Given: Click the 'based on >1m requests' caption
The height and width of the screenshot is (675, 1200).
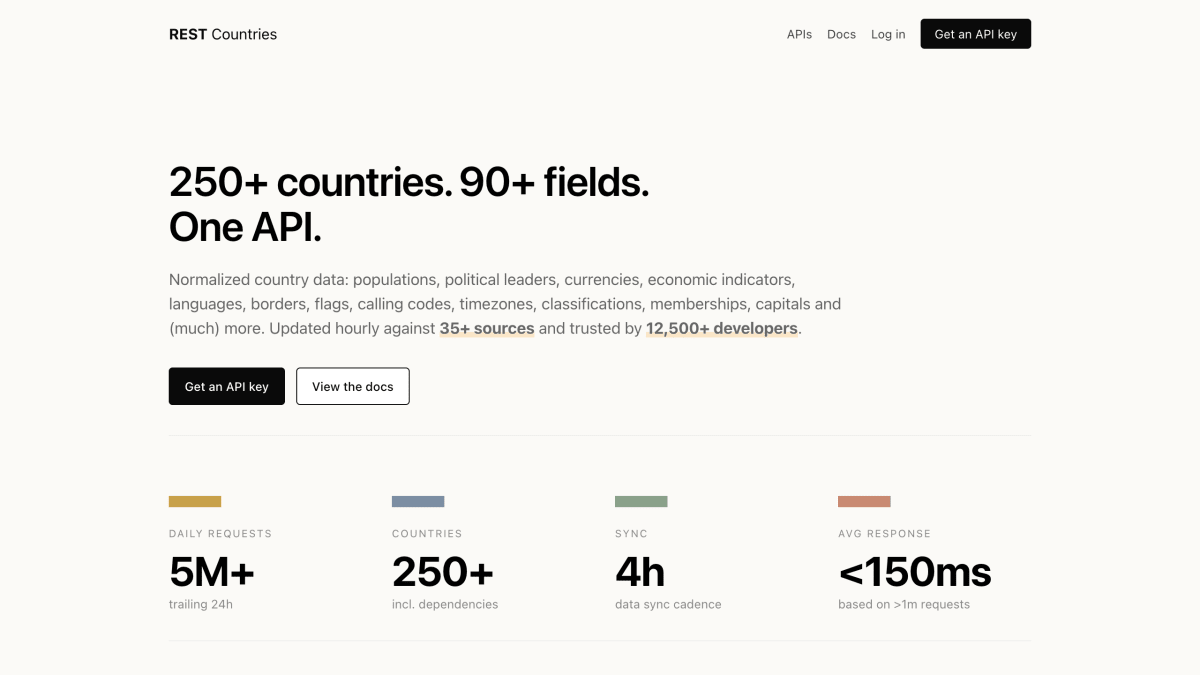Looking at the screenshot, I should [904, 604].
